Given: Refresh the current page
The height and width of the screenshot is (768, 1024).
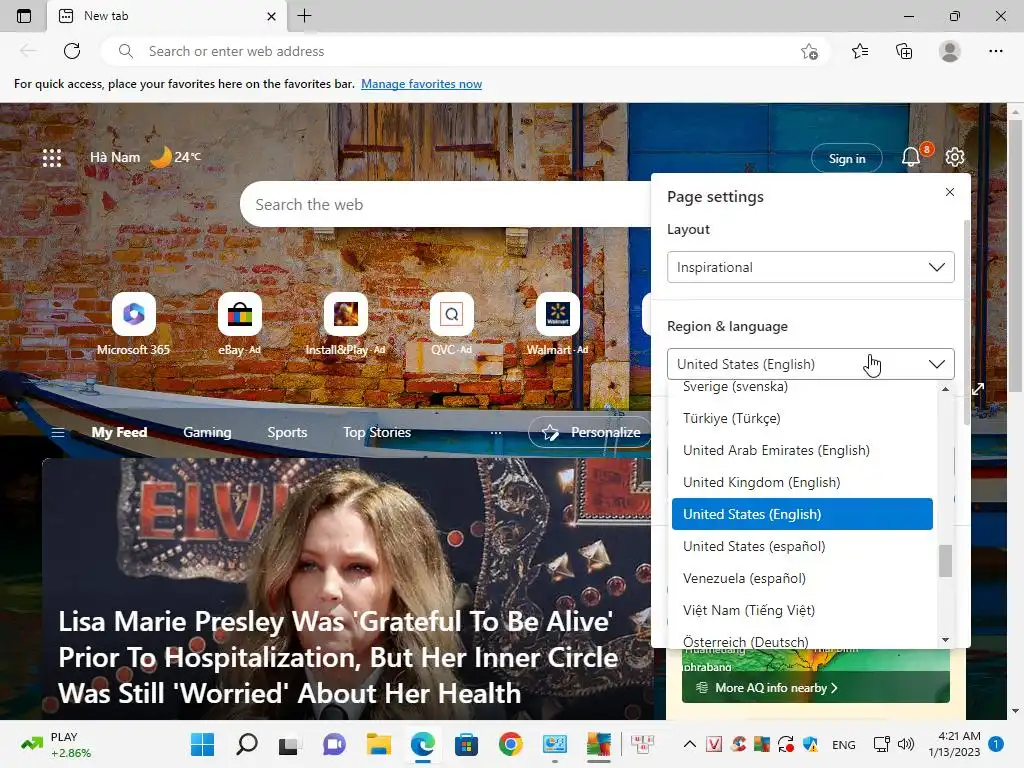Looking at the screenshot, I should pos(72,51).
